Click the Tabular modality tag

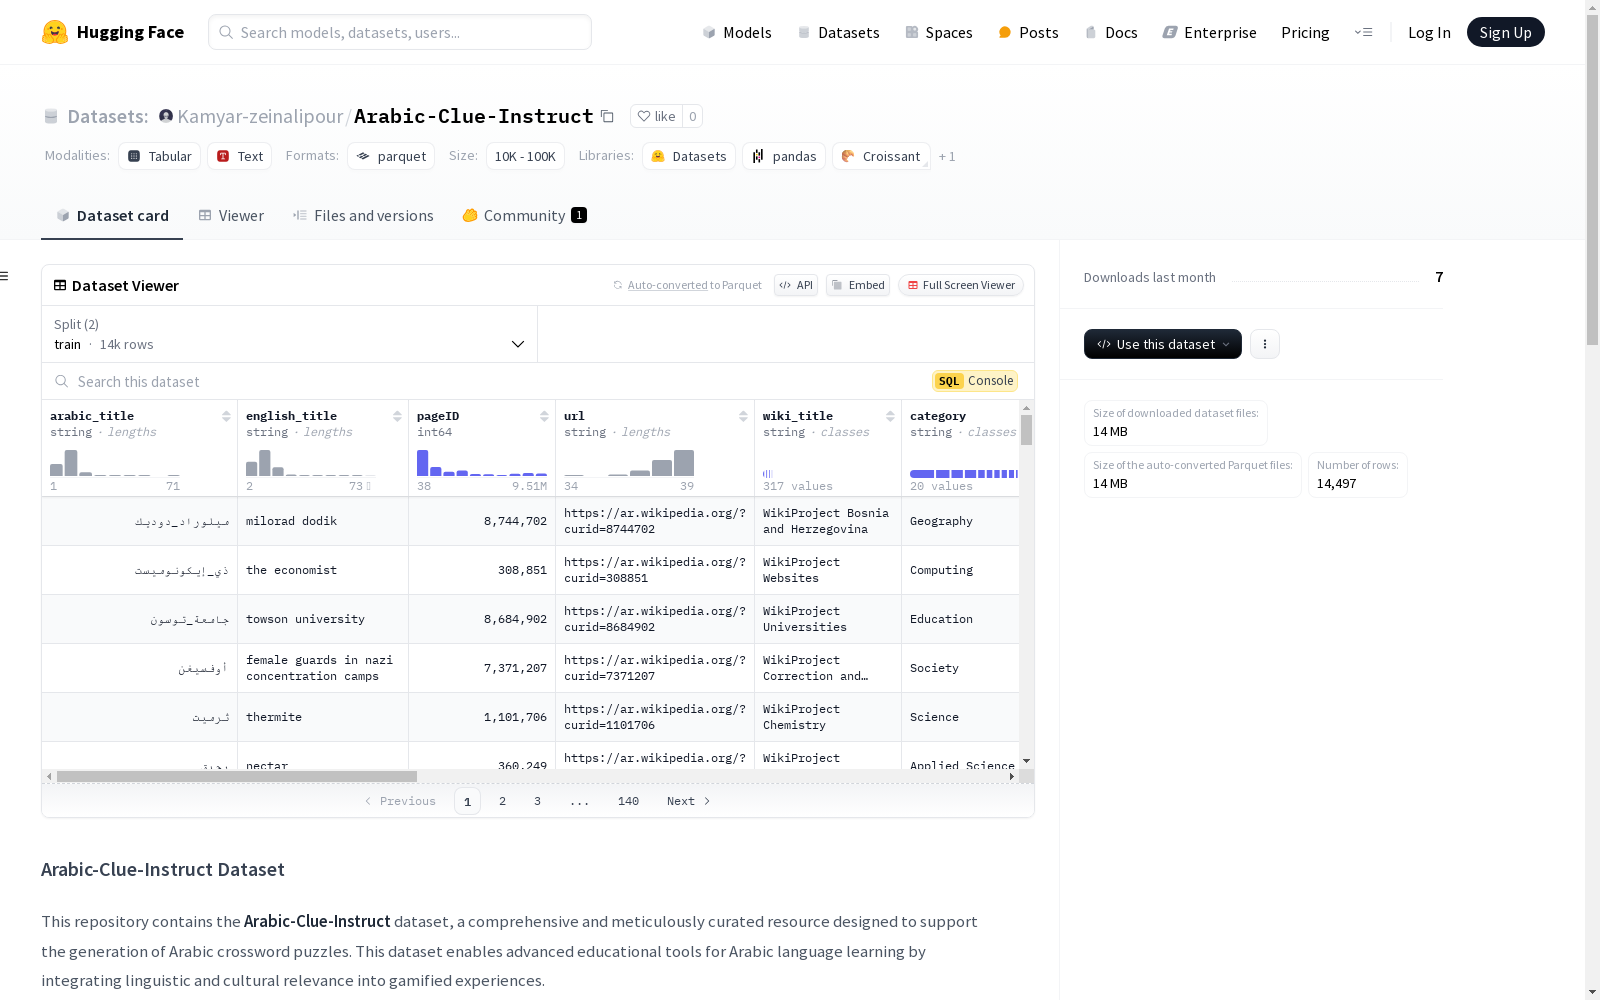(160, 156)
